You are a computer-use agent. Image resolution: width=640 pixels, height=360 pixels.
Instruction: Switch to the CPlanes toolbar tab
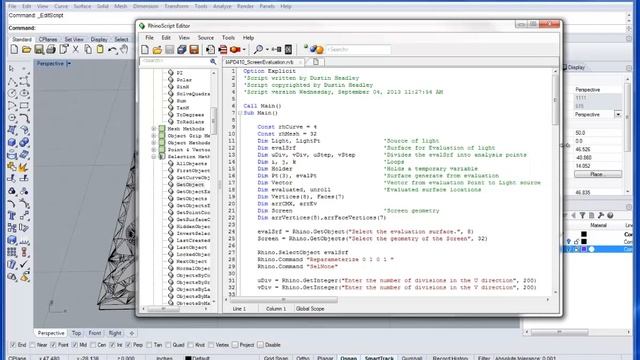pos(48,40)
